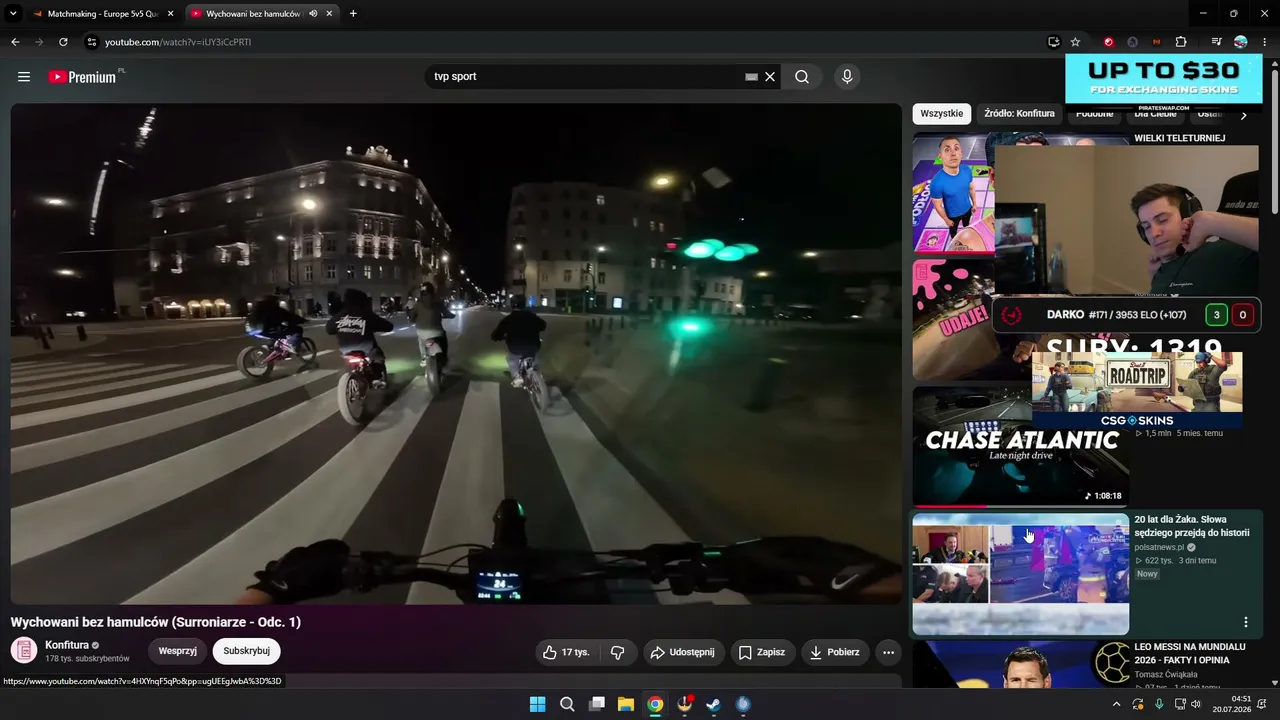Show hidden system tray icons
Viewport: 1280px width, 720px height.
pos(1116,704)
